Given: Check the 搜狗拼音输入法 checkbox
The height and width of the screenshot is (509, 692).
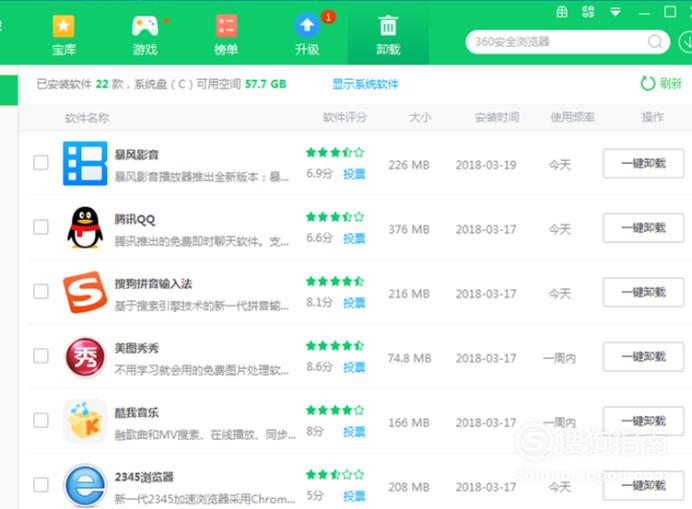Looking at the screenshot, I should click(x=41, y=291).
